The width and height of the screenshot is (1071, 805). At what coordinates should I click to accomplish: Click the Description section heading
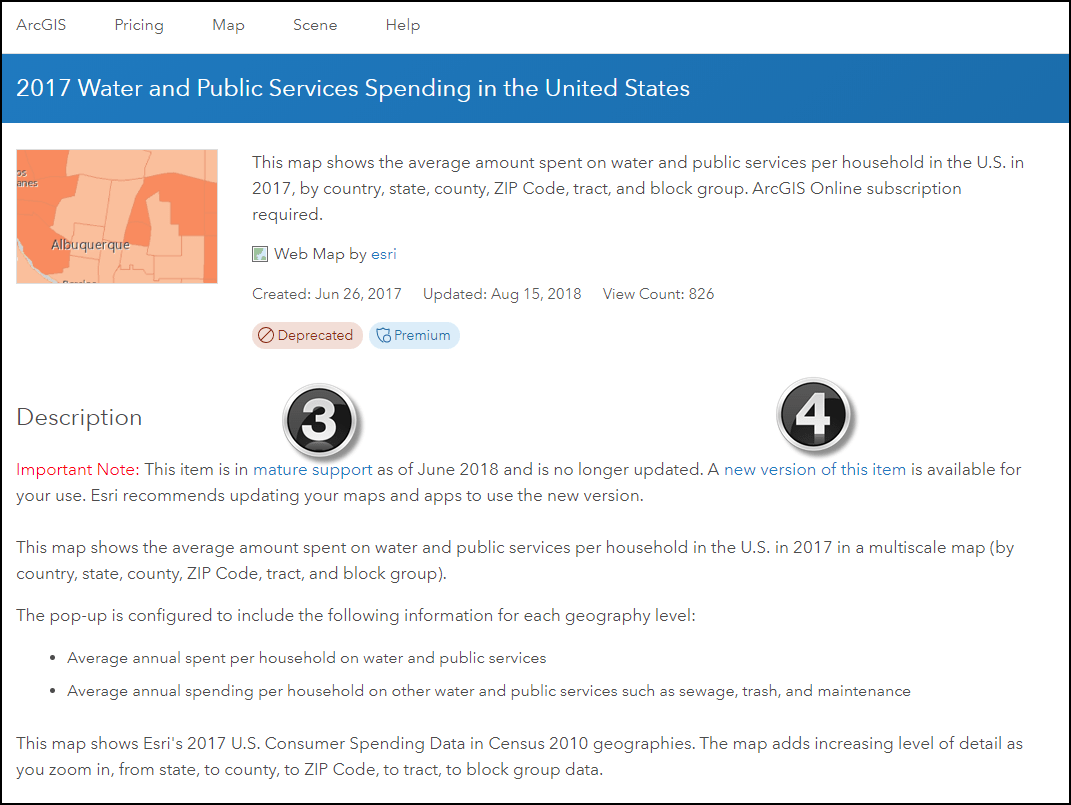coord(79,417)
